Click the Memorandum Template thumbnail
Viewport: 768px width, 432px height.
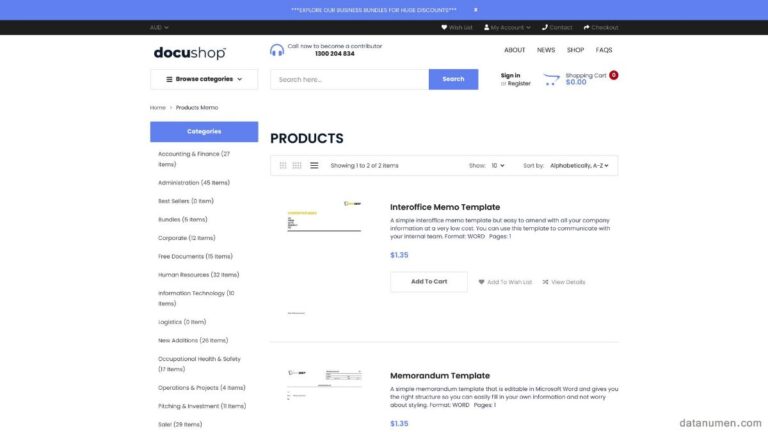[x=324, y=385]
